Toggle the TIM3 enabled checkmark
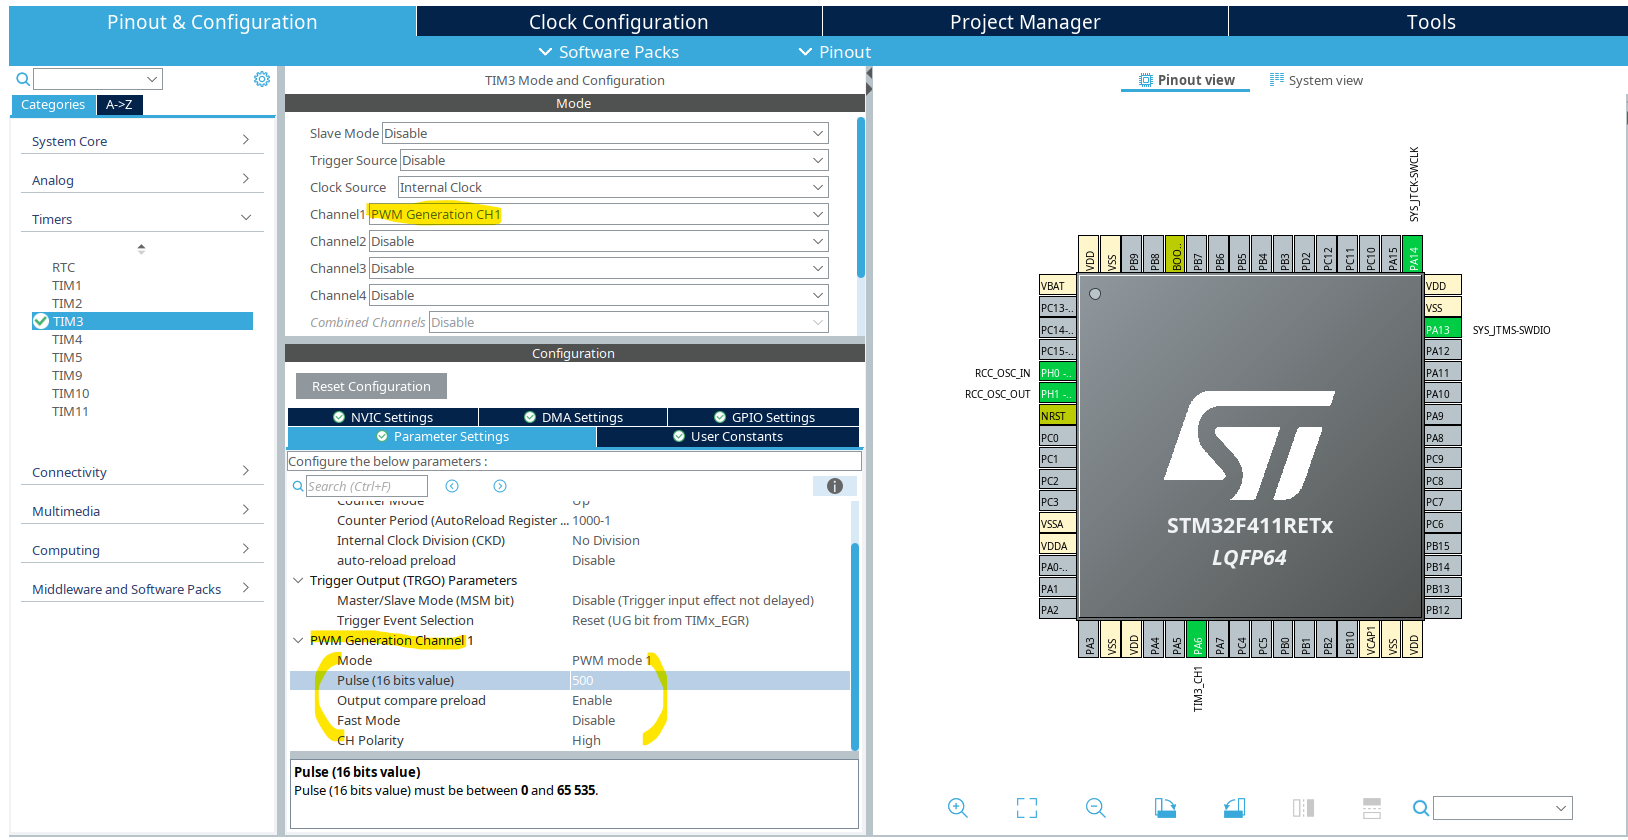This screenshot has width=1628, height=840. click(x=41, y=321)
